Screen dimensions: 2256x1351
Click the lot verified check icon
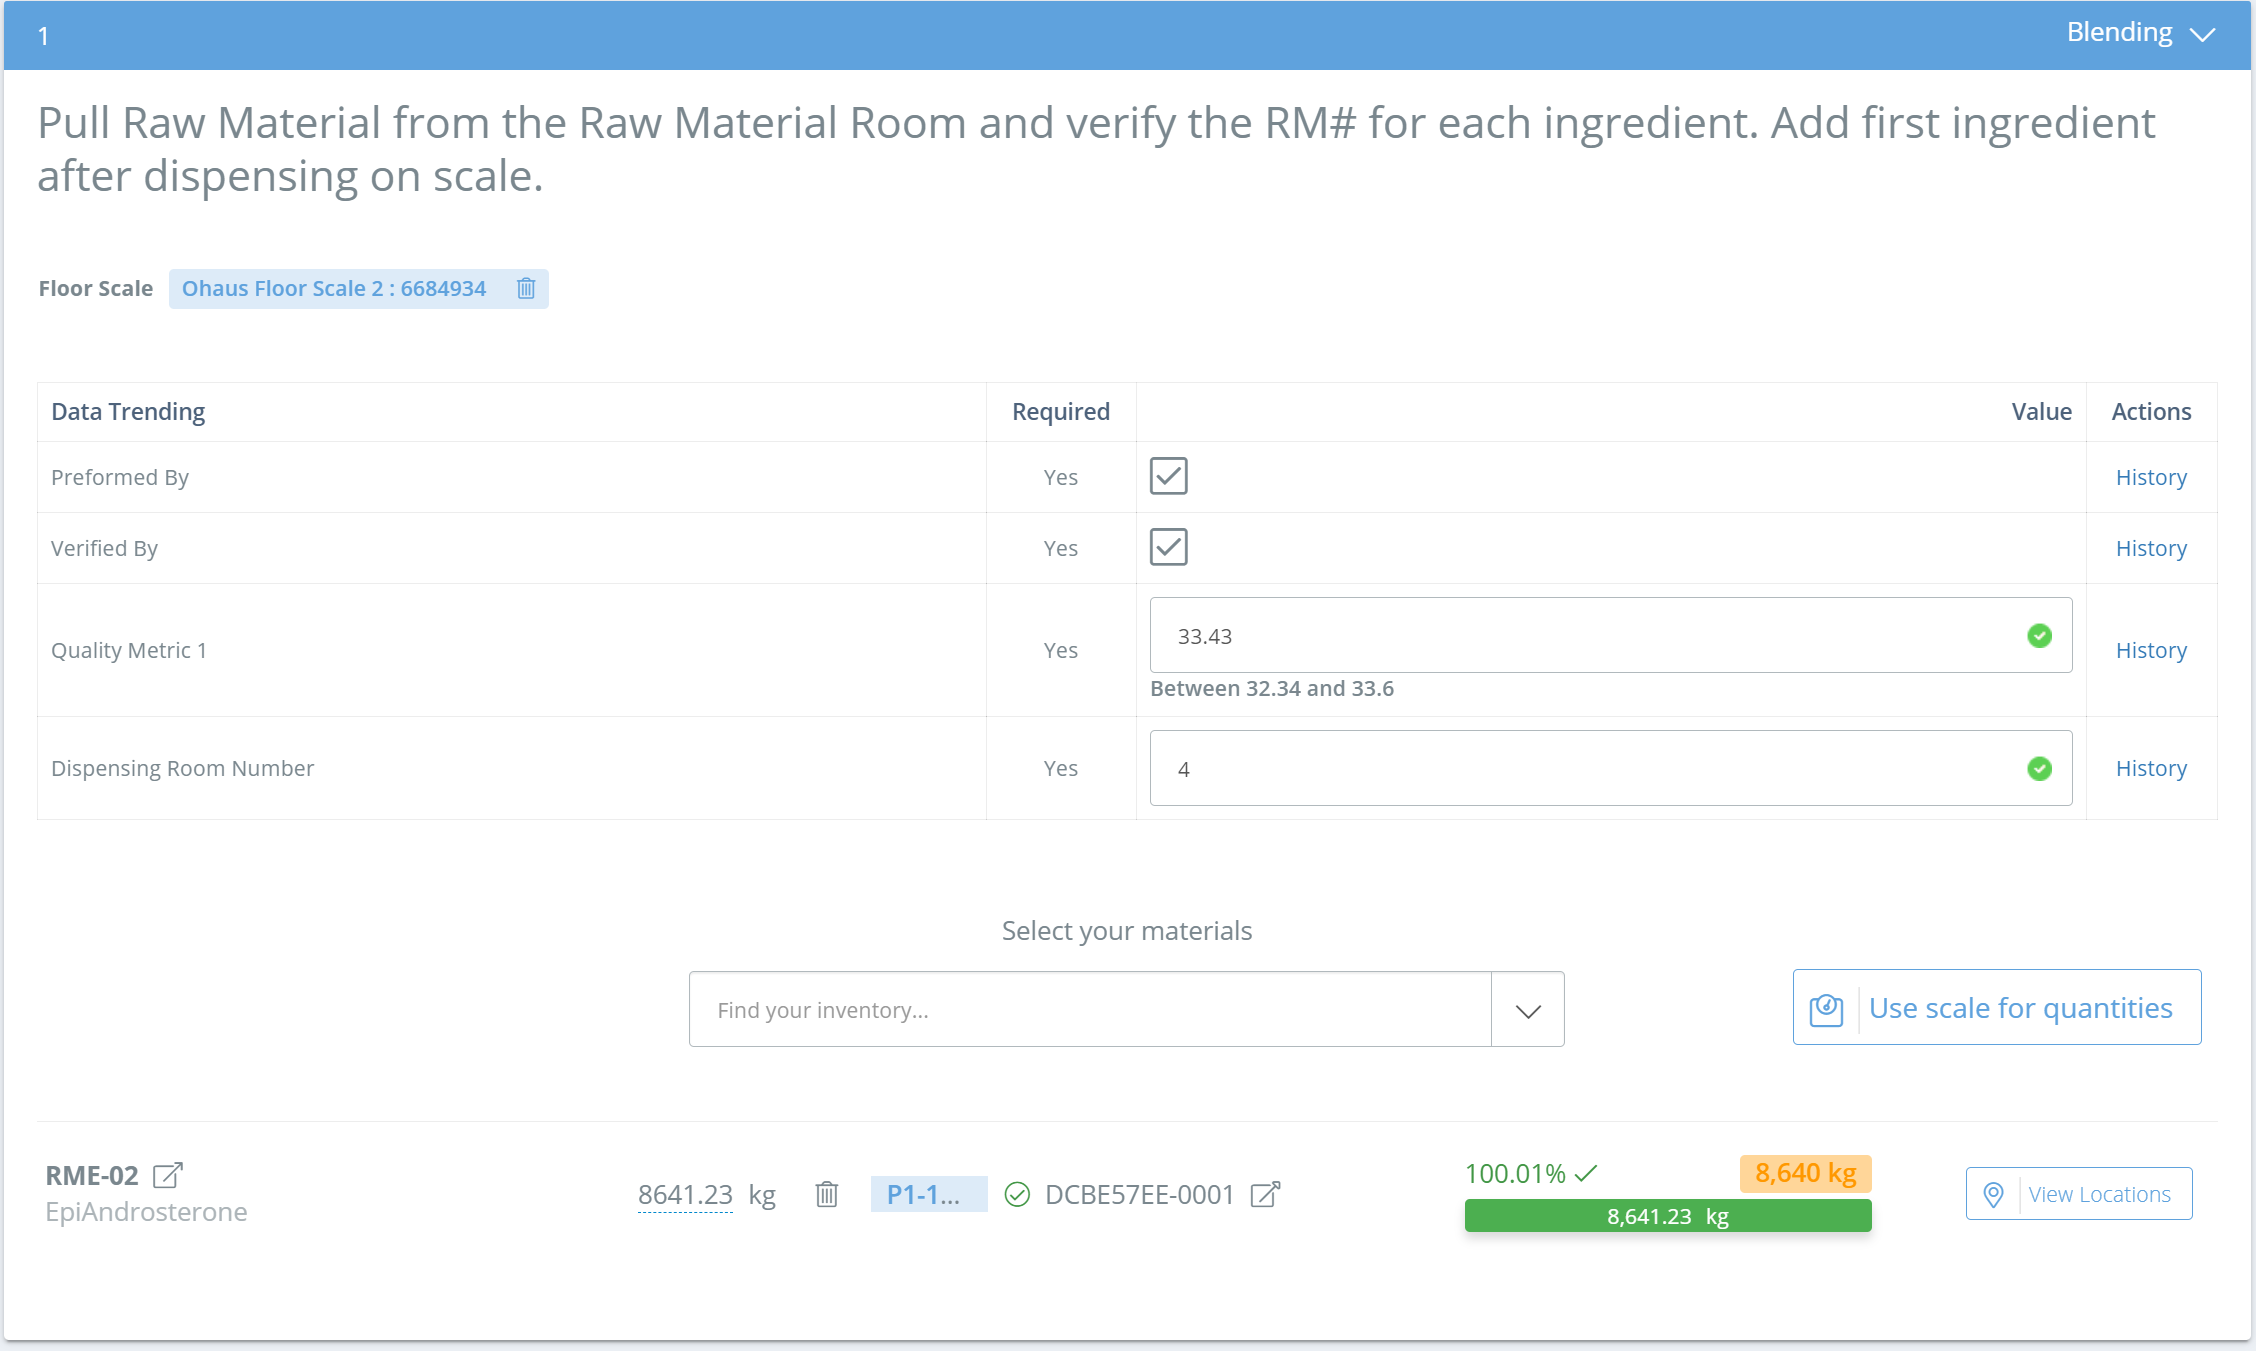tap(1017, 1194)
